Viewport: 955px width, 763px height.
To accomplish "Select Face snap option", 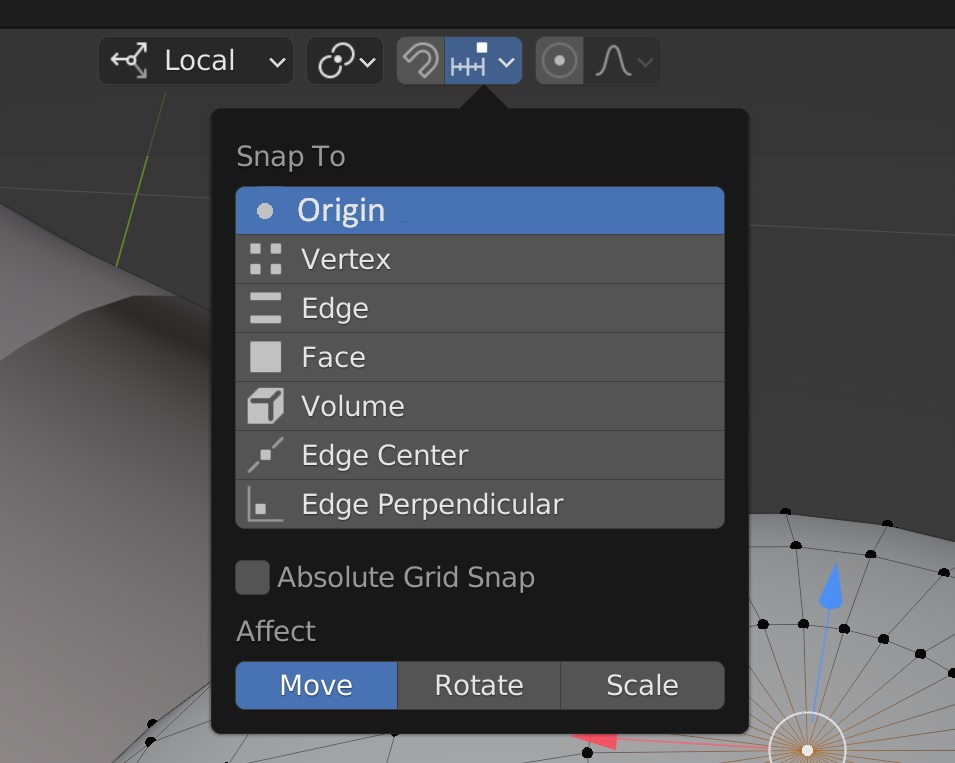I will click(x=480, y=357).
